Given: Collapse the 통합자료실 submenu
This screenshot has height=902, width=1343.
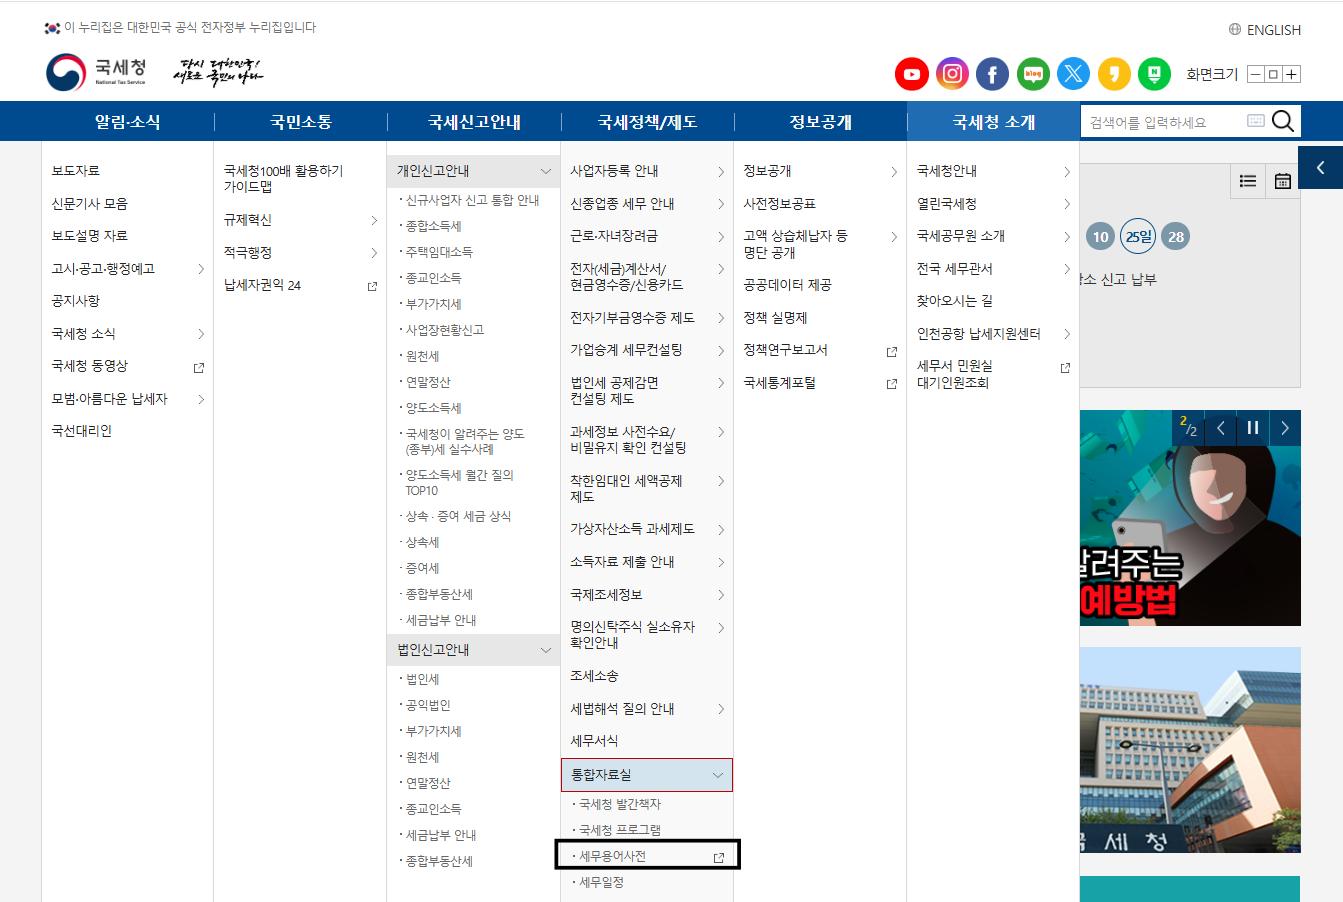Looking at the screenshot, I should tap(717, 775).
